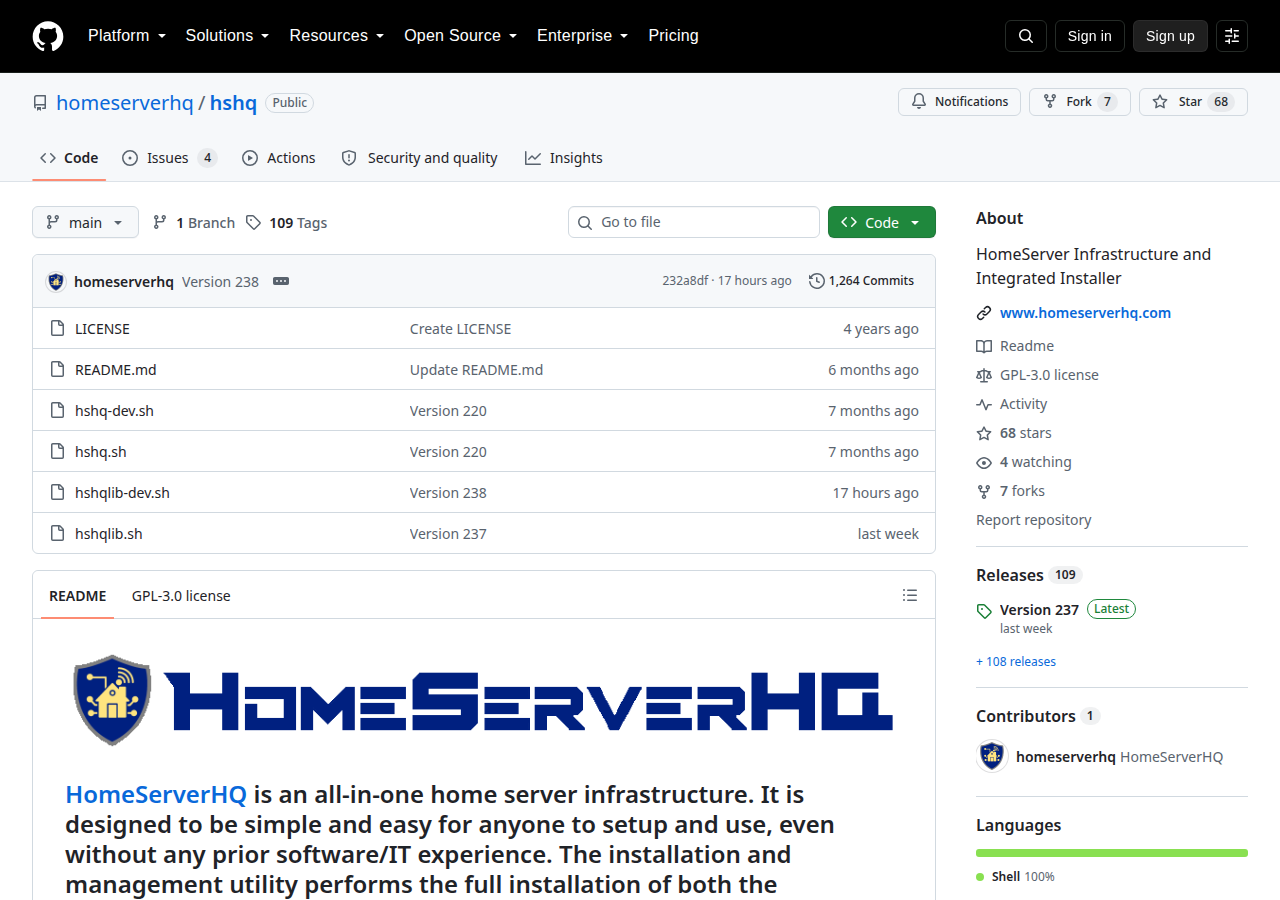This screenshot has height=900, width=1280.
Task: Expand the main branch selector
Action: click(x=85, y=222)
